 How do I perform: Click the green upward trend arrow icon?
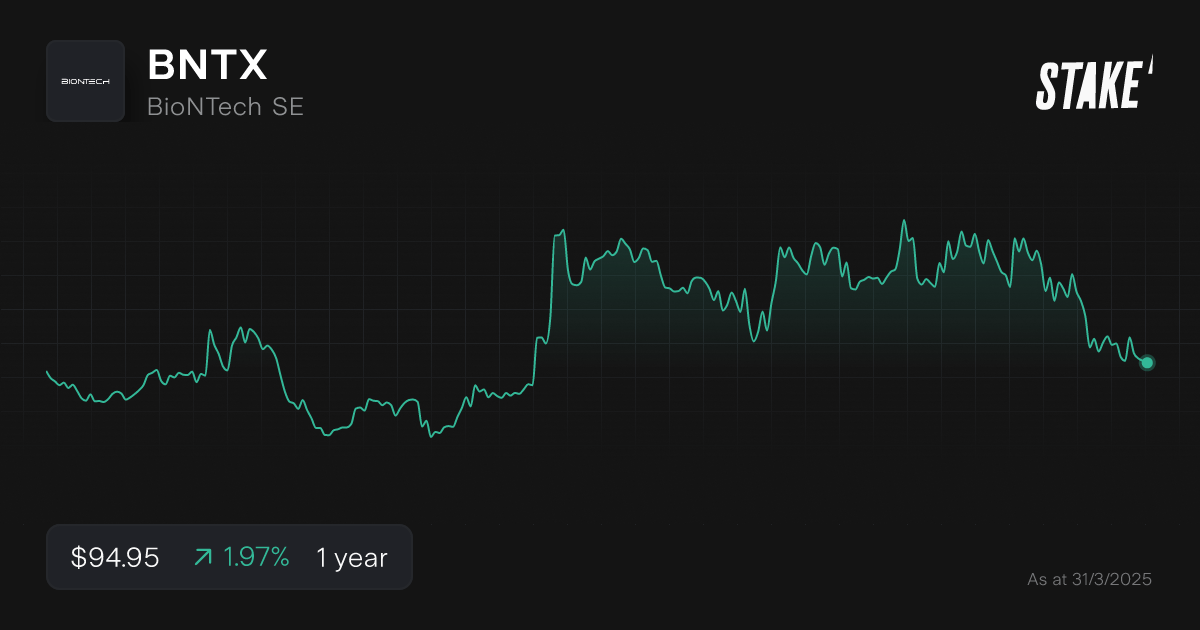click(x=202, y=556)
